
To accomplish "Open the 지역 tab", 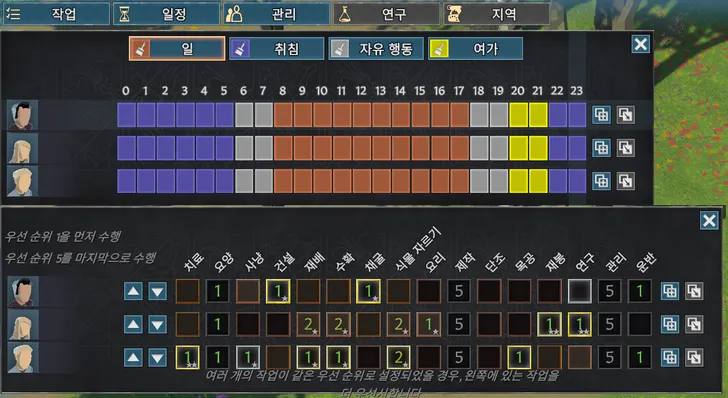I will coord(496,14).
